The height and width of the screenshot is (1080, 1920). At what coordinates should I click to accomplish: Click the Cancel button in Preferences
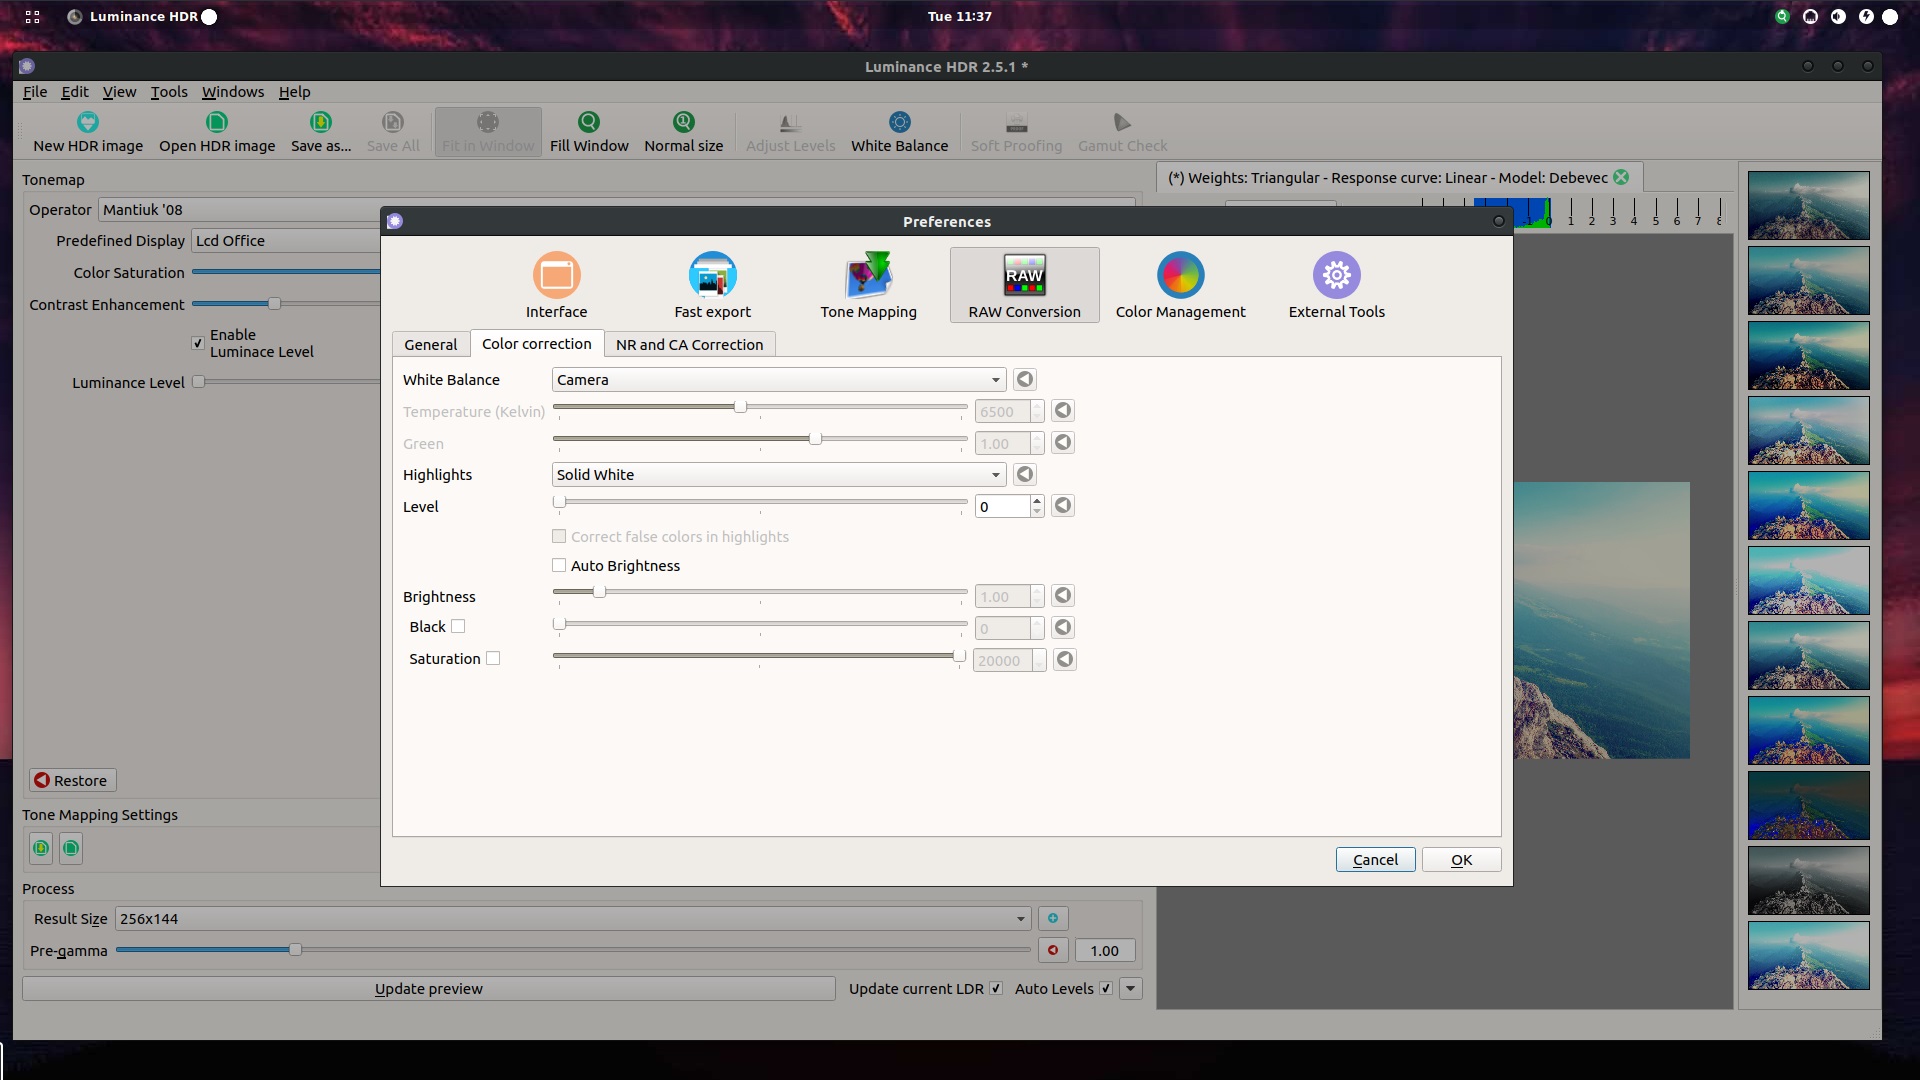pyautogui.click(x=1375, y=860)
